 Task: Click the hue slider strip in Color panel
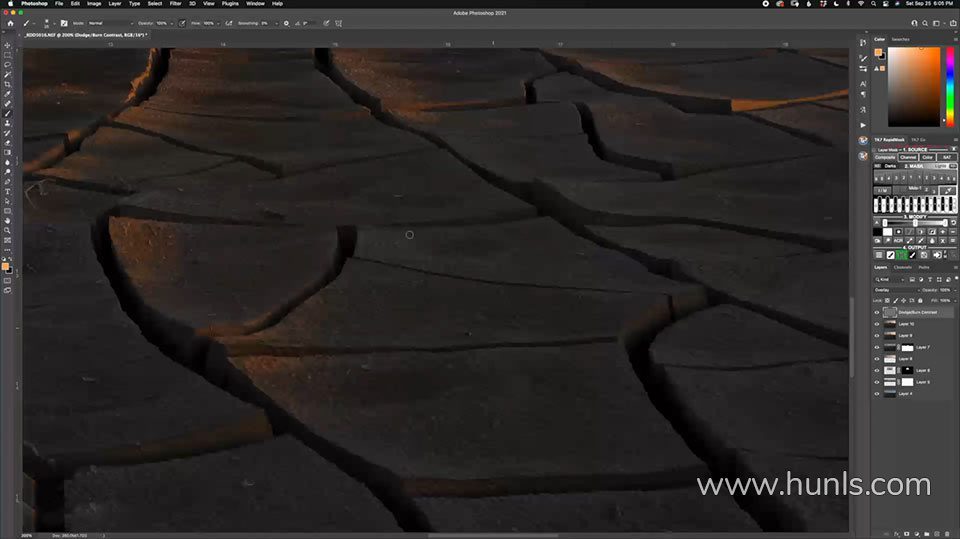950,87
